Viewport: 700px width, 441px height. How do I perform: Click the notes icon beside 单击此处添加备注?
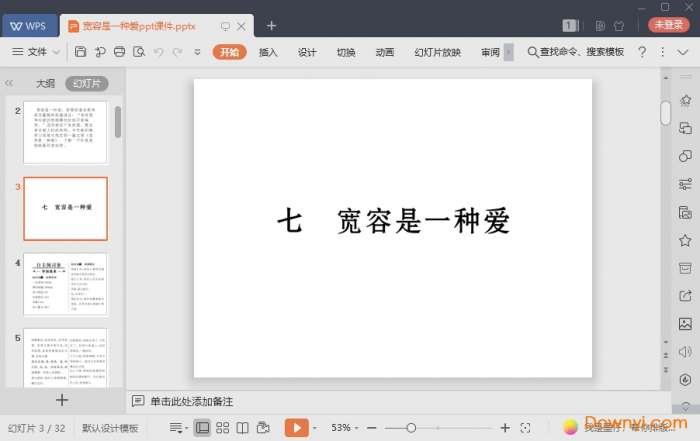tap(138, 401)
